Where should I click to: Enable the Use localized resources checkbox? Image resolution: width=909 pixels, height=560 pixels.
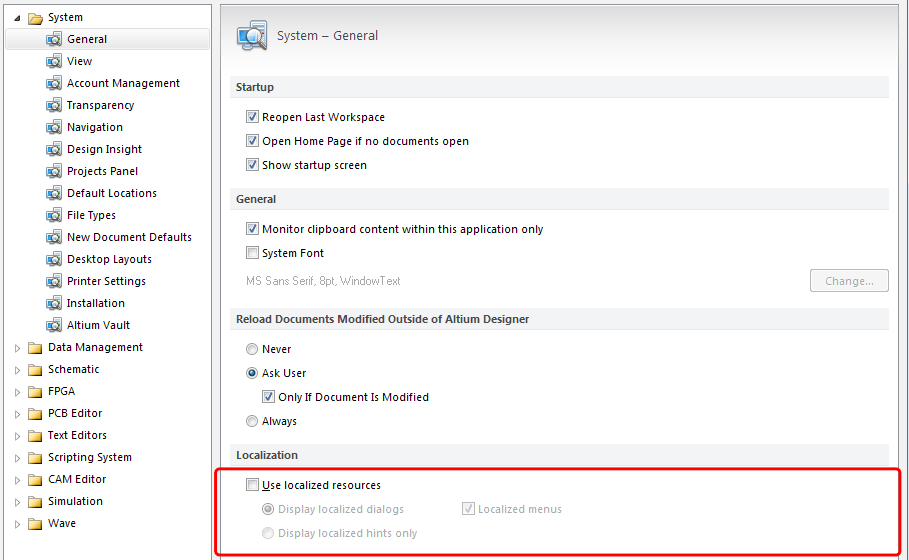point(253,485)
